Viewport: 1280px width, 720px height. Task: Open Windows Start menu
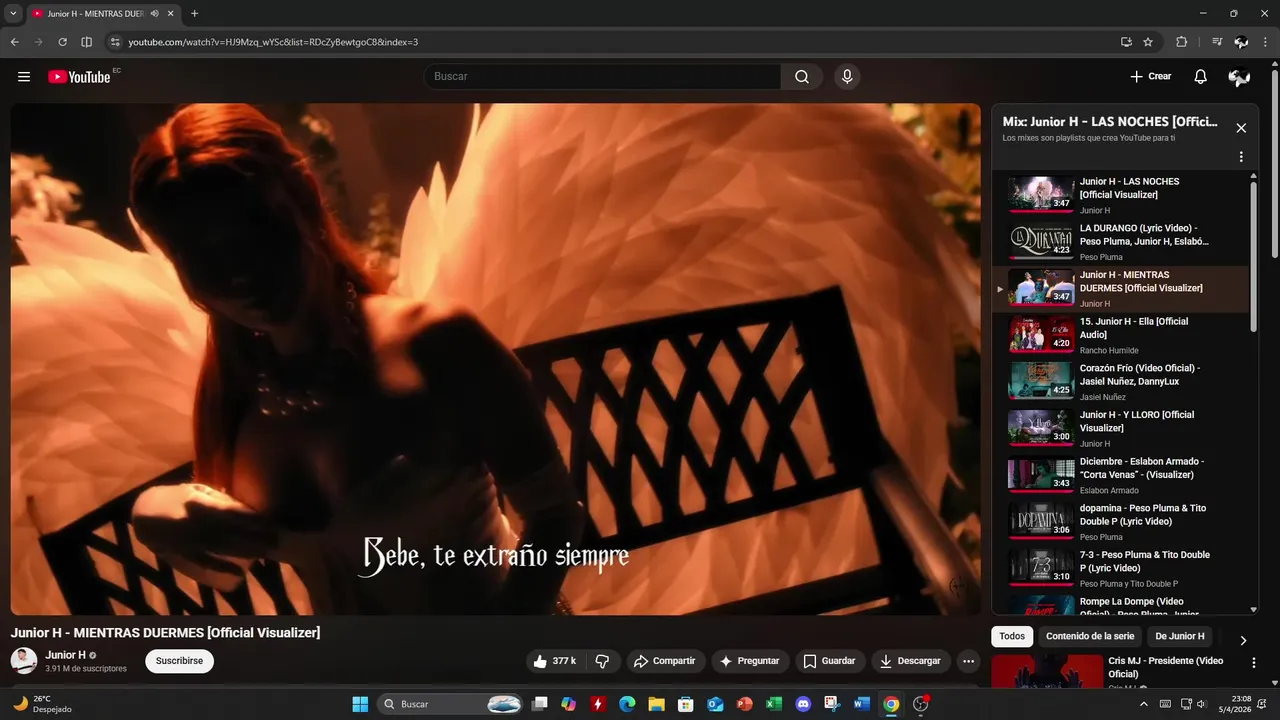[360, 704]
